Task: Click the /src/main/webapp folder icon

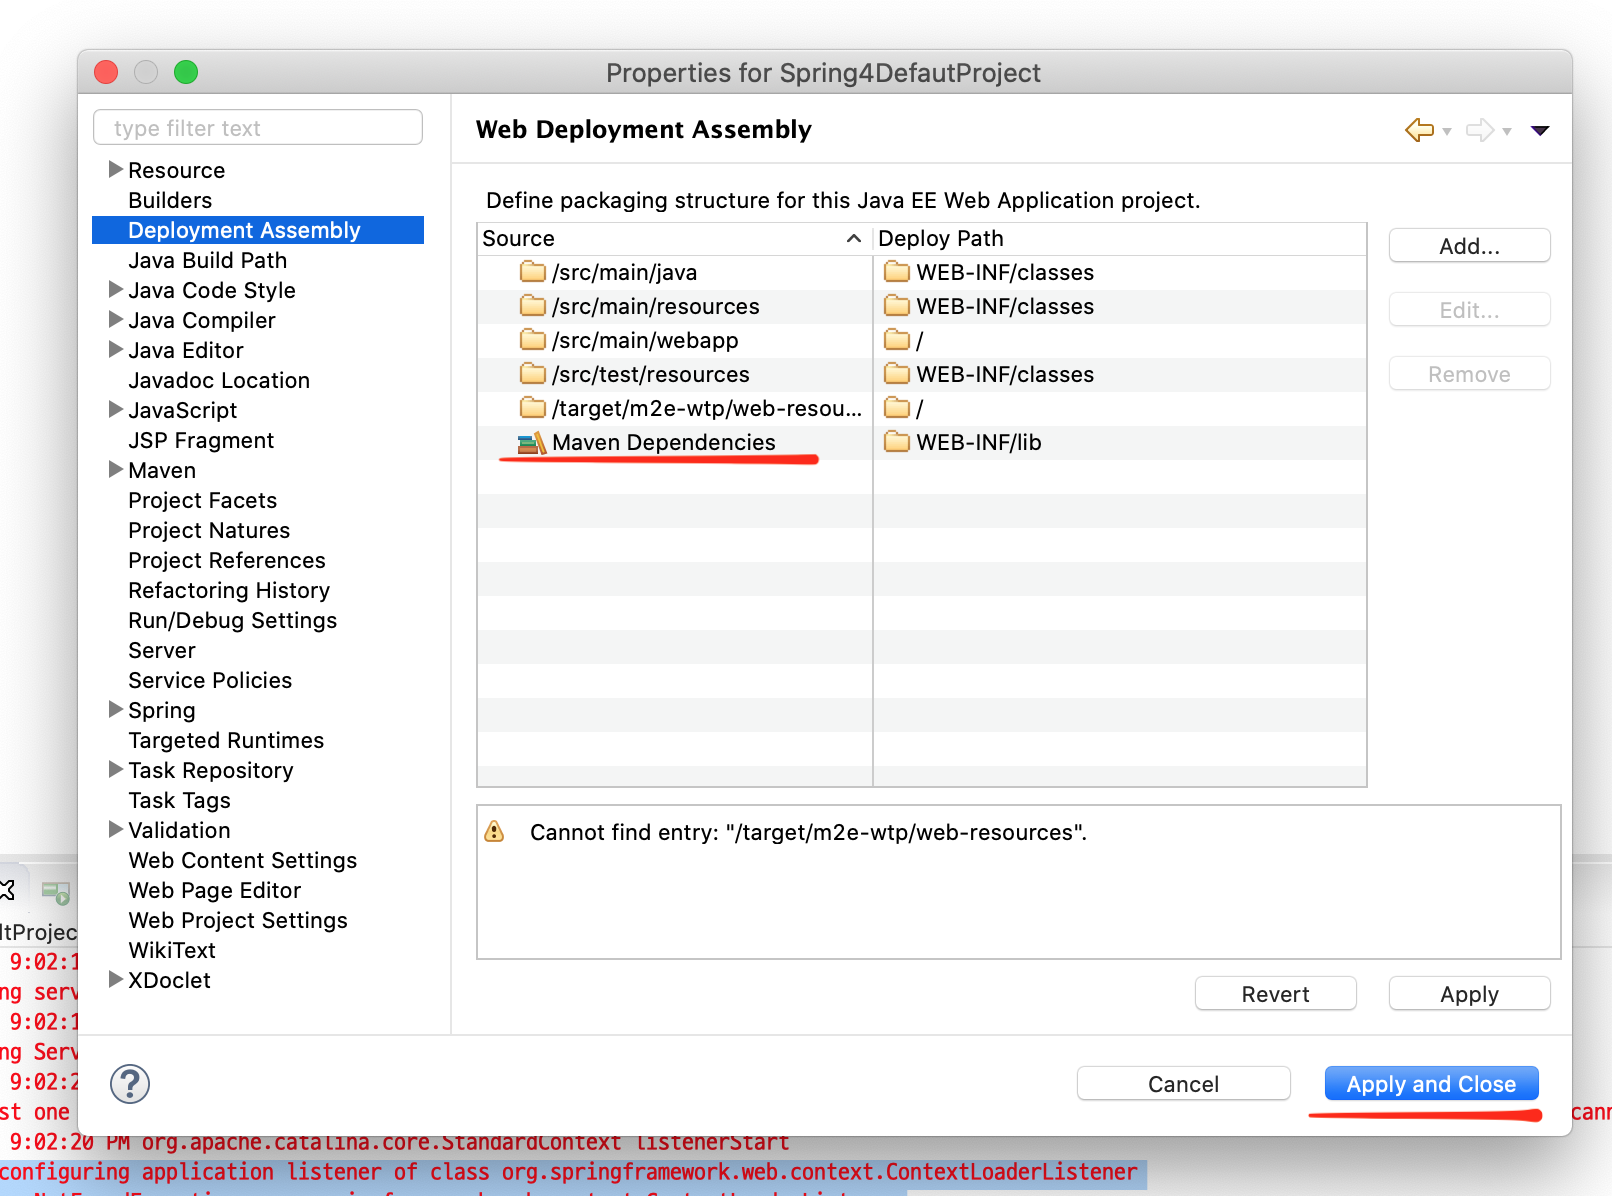Action: pos(533,340)
